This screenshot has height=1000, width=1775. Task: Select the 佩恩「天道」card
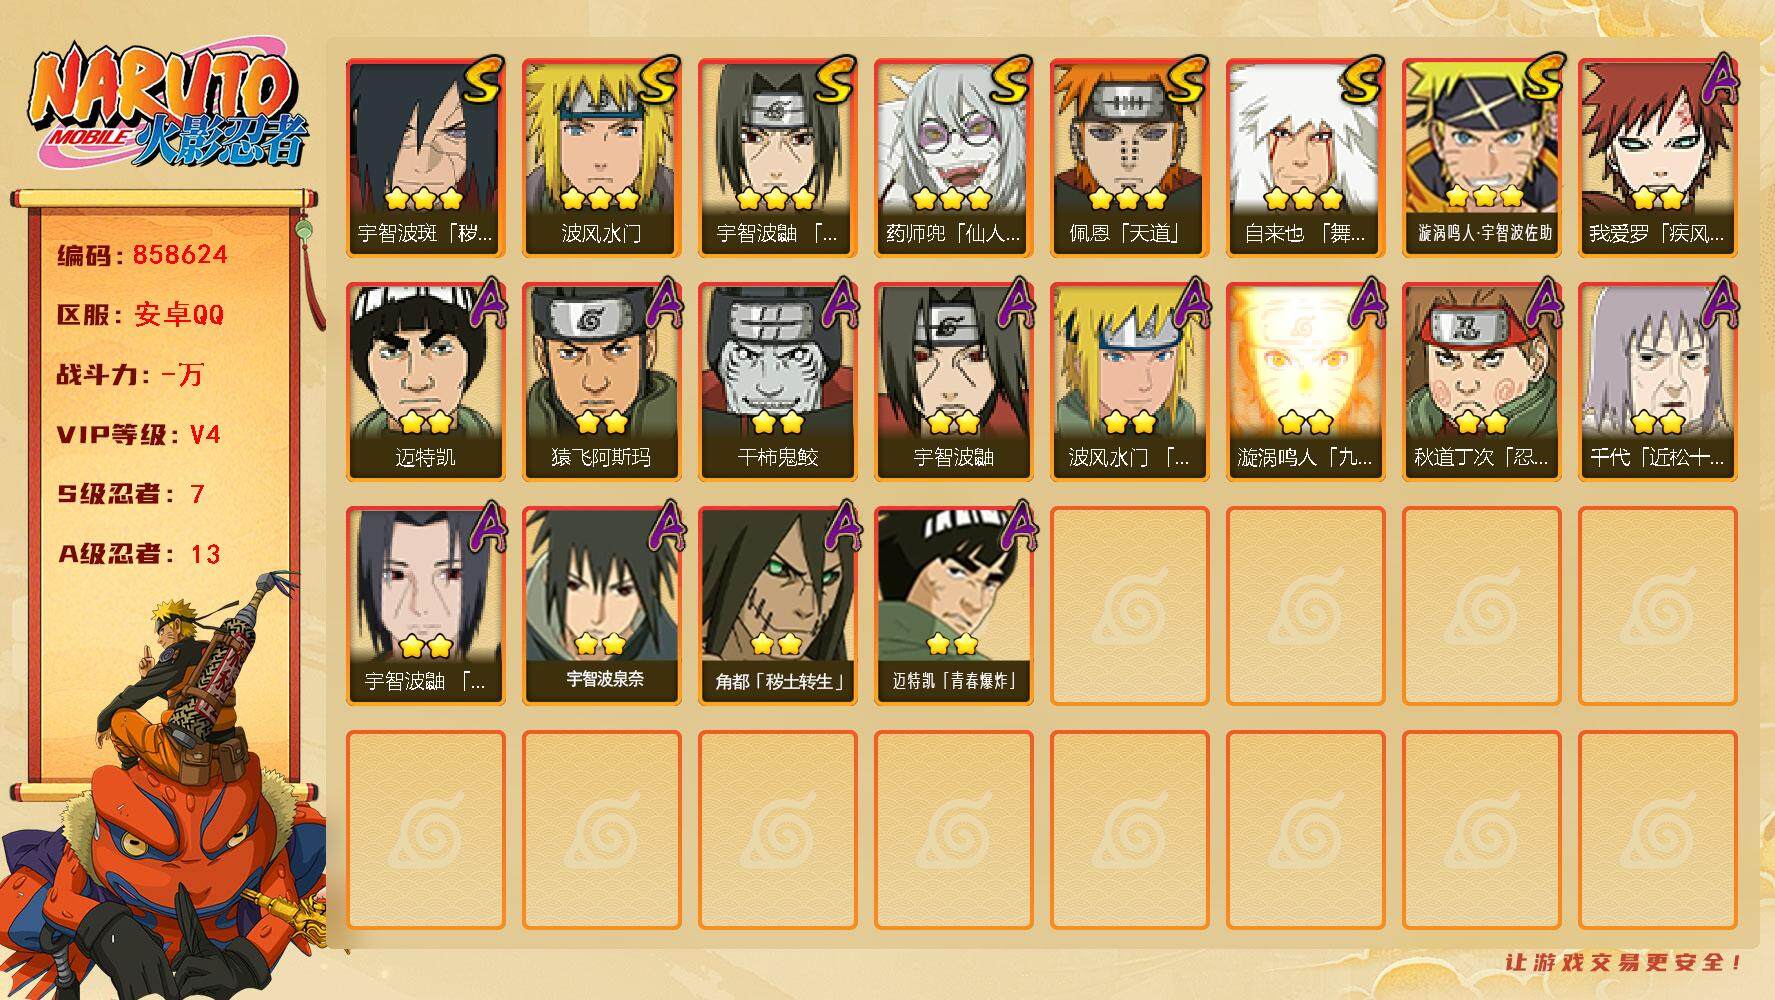(1129, 158)
